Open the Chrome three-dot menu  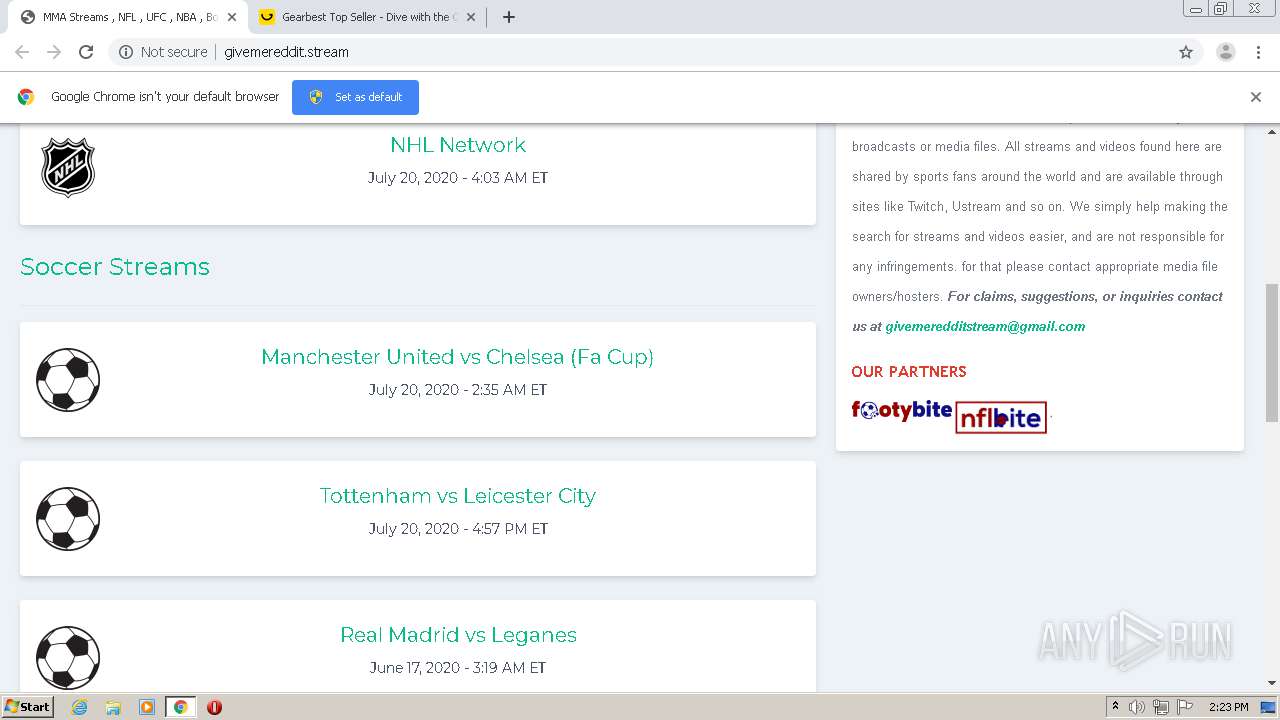1259,52
